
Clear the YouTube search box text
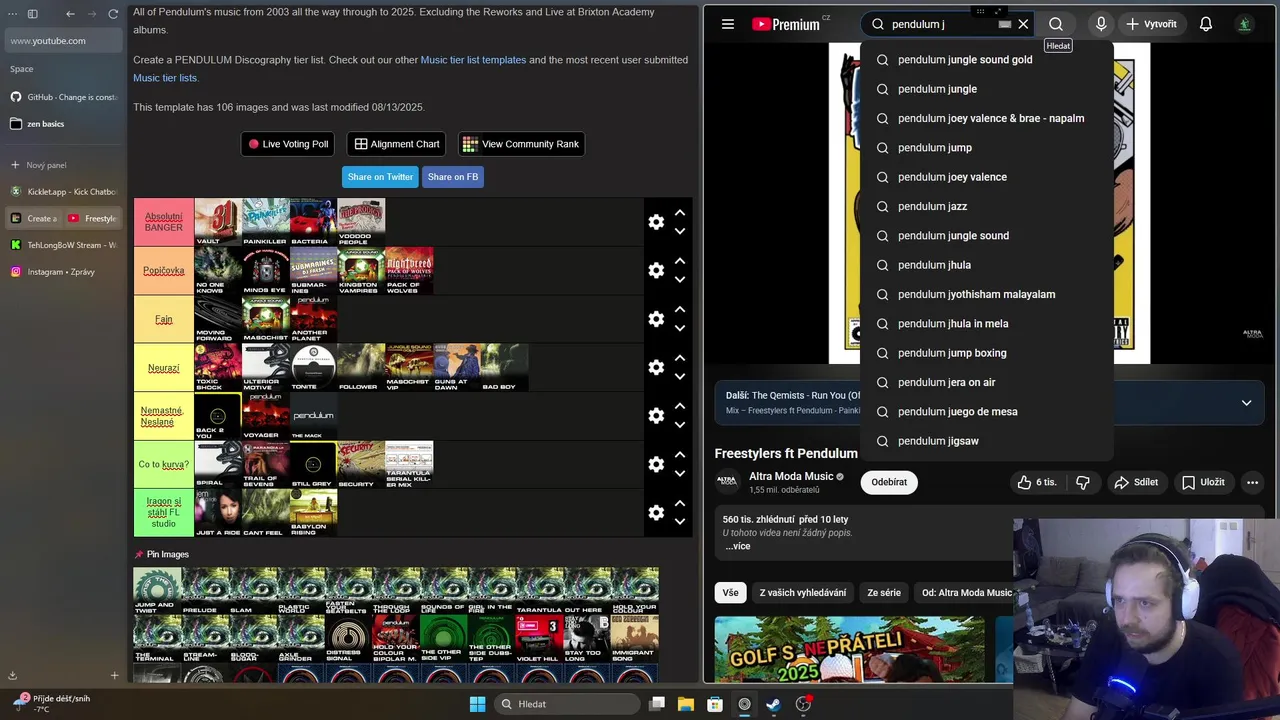click(x=1023, y=24)
